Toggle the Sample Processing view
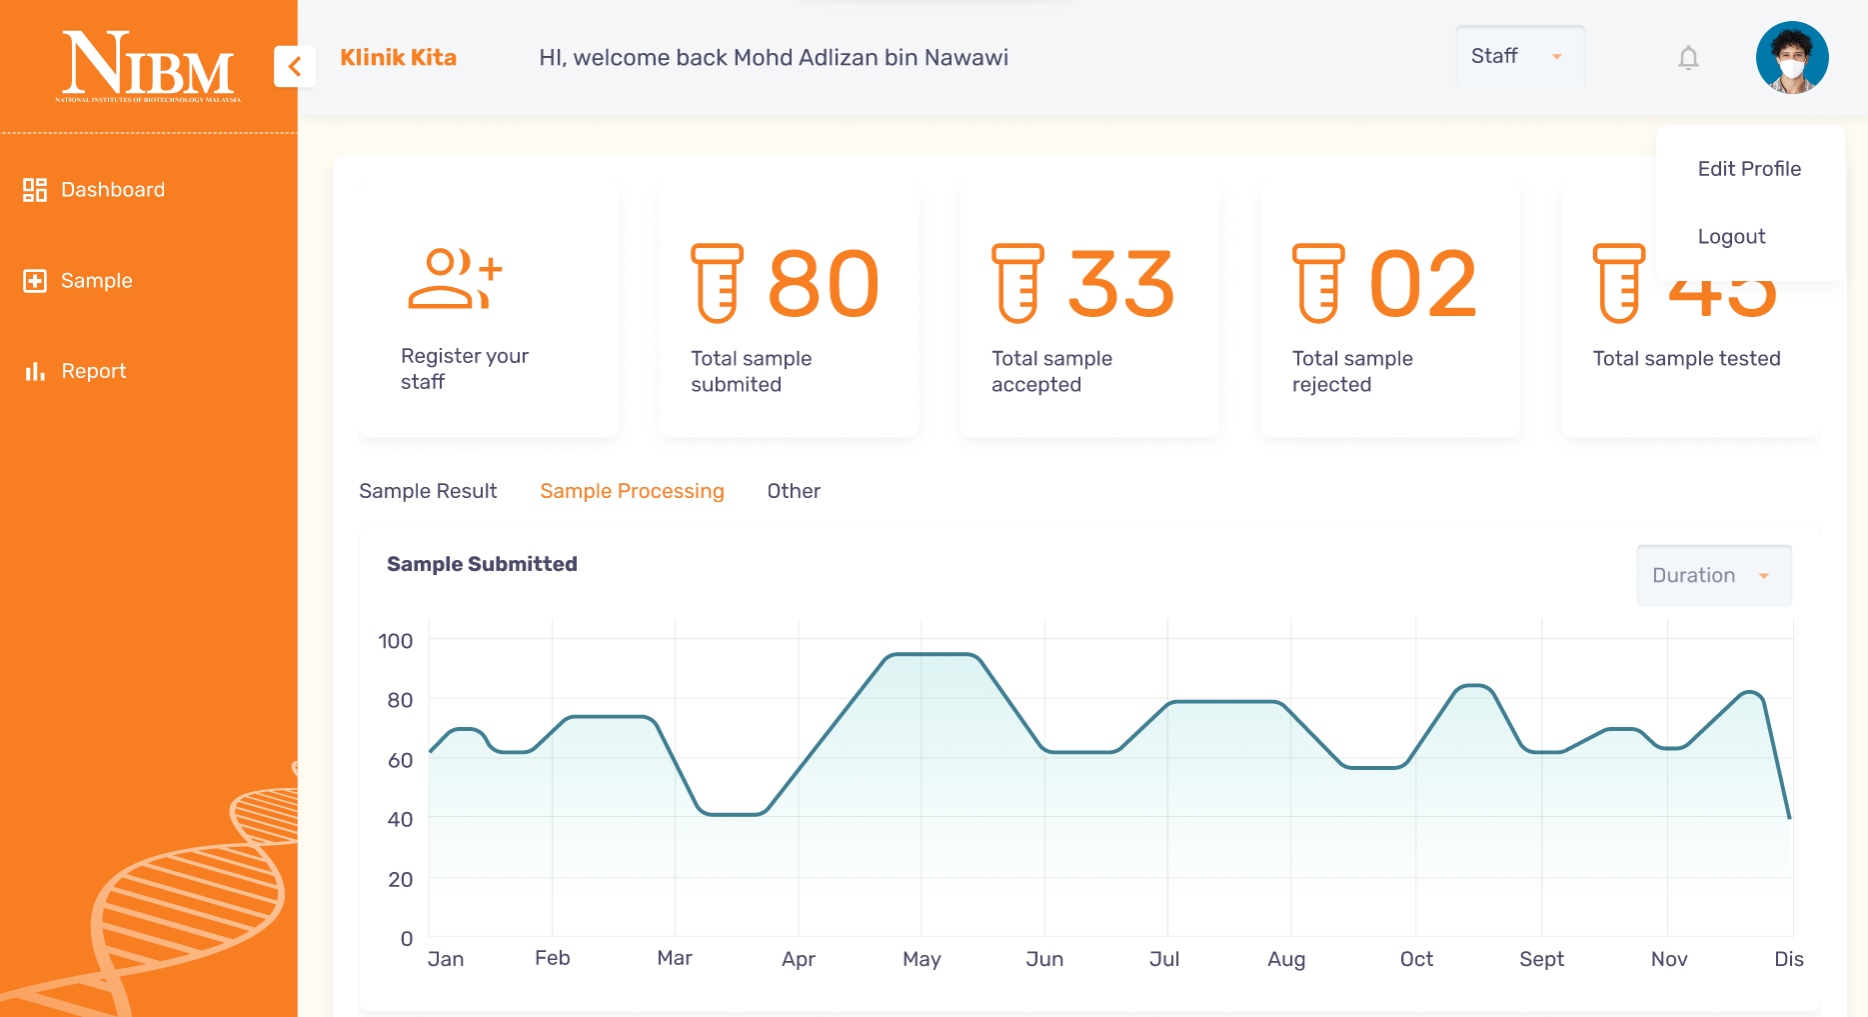This screenshot has height=1017, width=1868. [632, 491]
